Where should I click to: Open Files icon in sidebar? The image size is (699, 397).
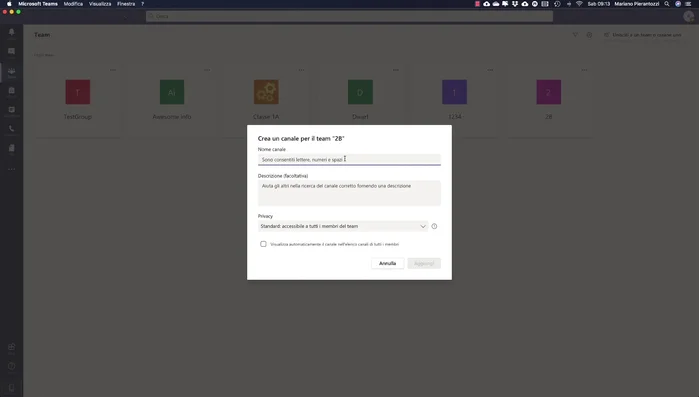coord(12,148)
